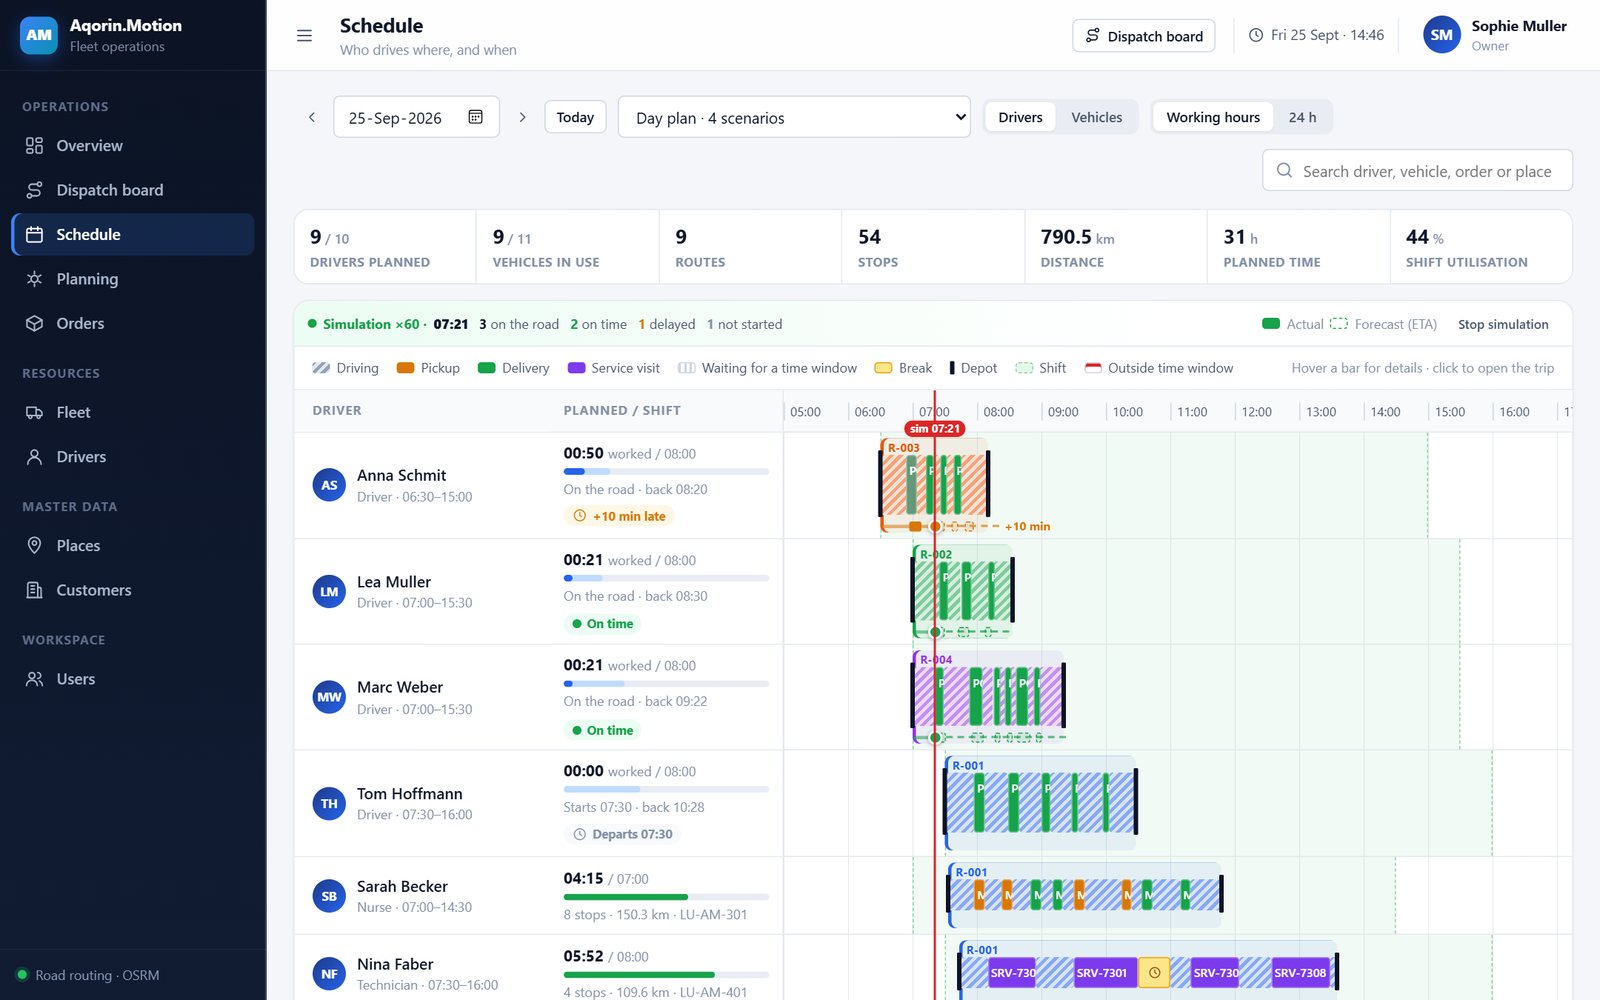Open Fleet resources page
Screen dimensions: 1600x1000
pos(132,412)
